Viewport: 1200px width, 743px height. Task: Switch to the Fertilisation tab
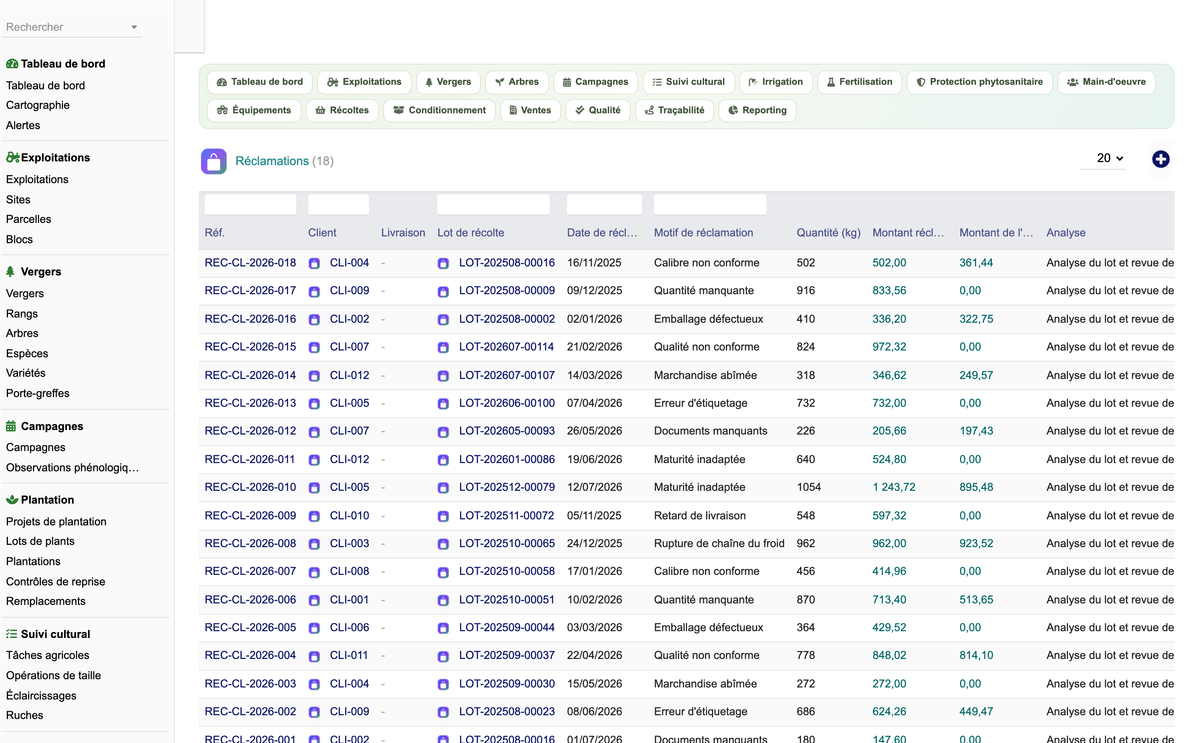[860, 82]
